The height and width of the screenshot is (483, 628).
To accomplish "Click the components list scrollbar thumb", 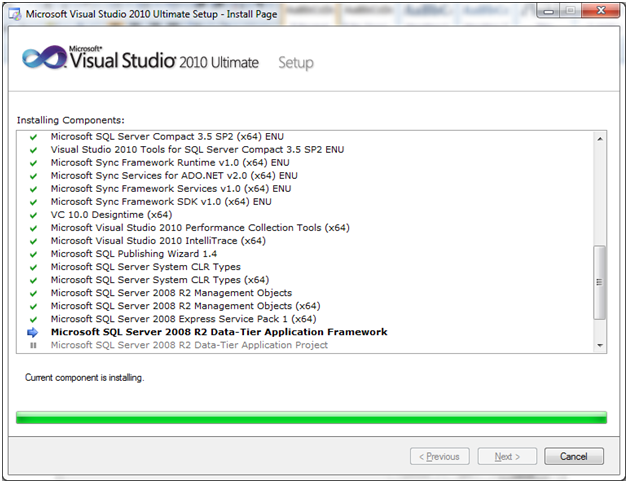I will [x=600, y=282].
